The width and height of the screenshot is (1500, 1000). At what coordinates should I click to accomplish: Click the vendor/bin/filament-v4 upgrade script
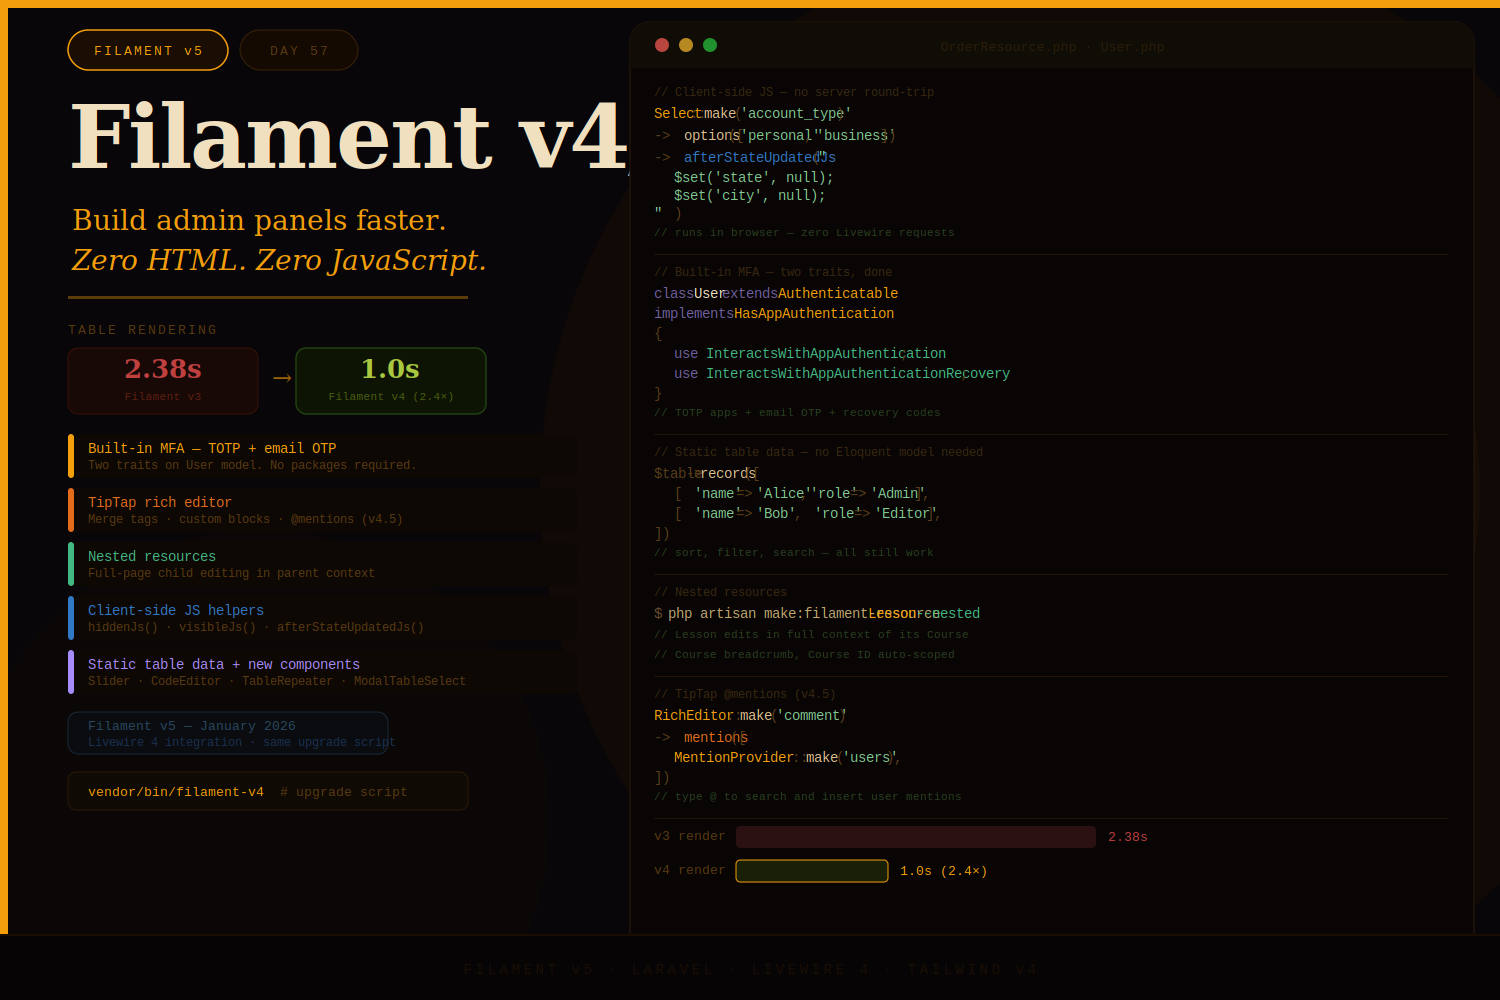pos(267,790)
